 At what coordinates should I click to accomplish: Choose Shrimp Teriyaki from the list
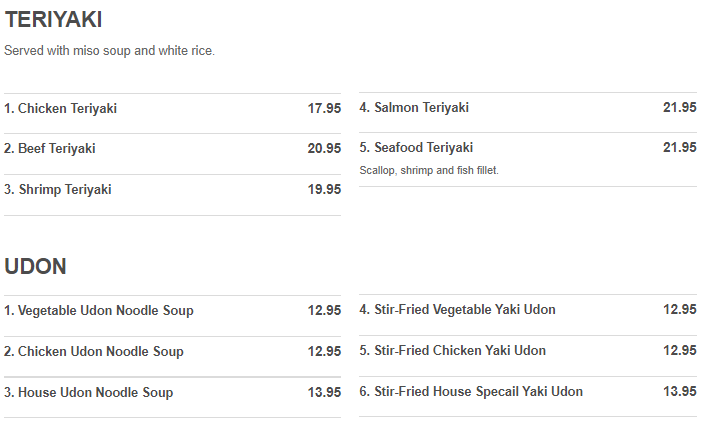pyautogui.click(x=58, y=190)
